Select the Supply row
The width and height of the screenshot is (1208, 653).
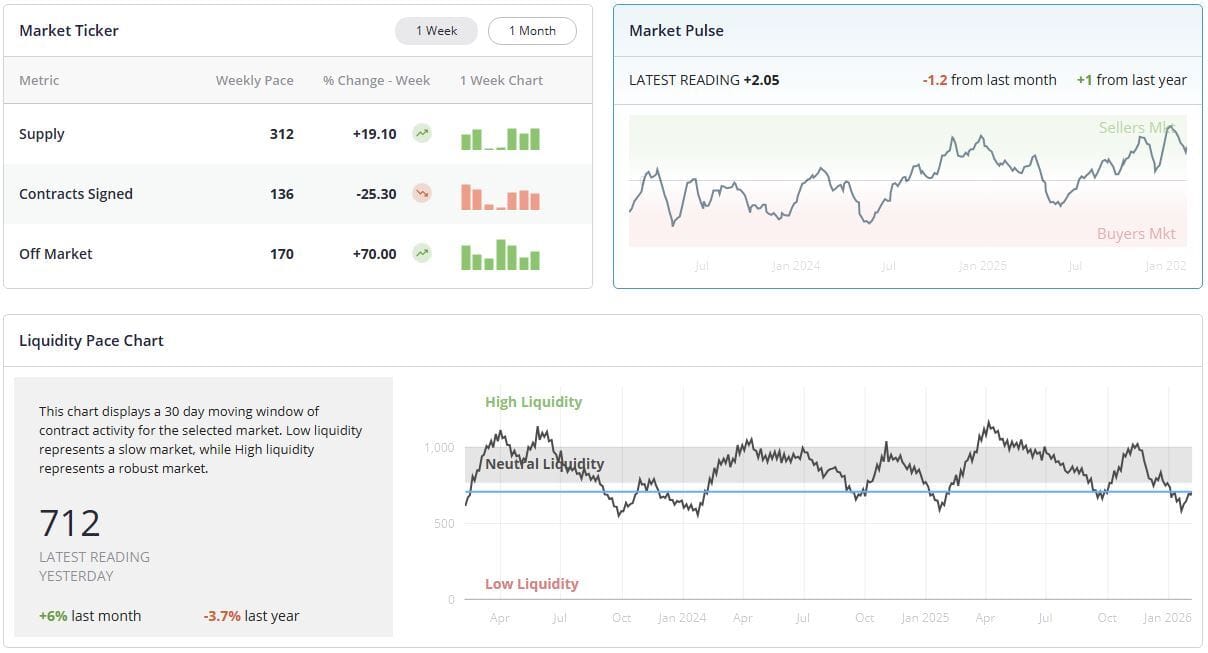tap(298, 134)
